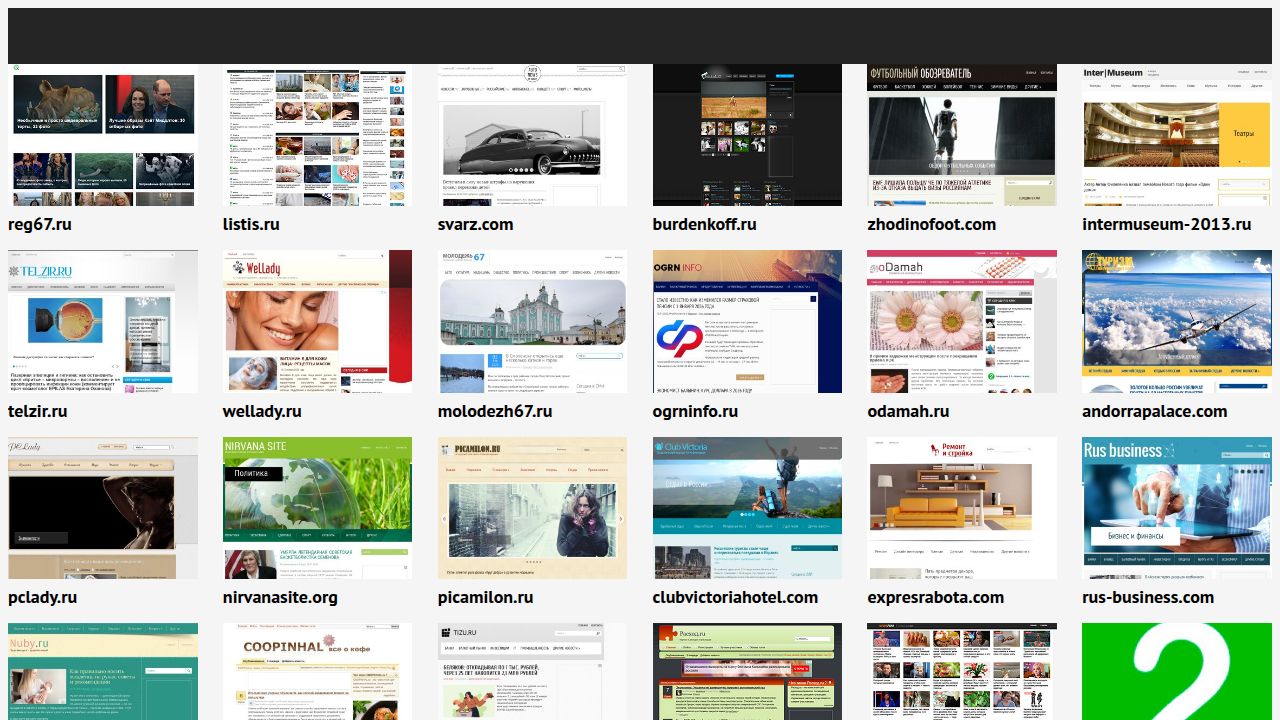Select the ogrninfo.ru site preview
This screenshot has width=1280, height=720.
tap(747, 321)
